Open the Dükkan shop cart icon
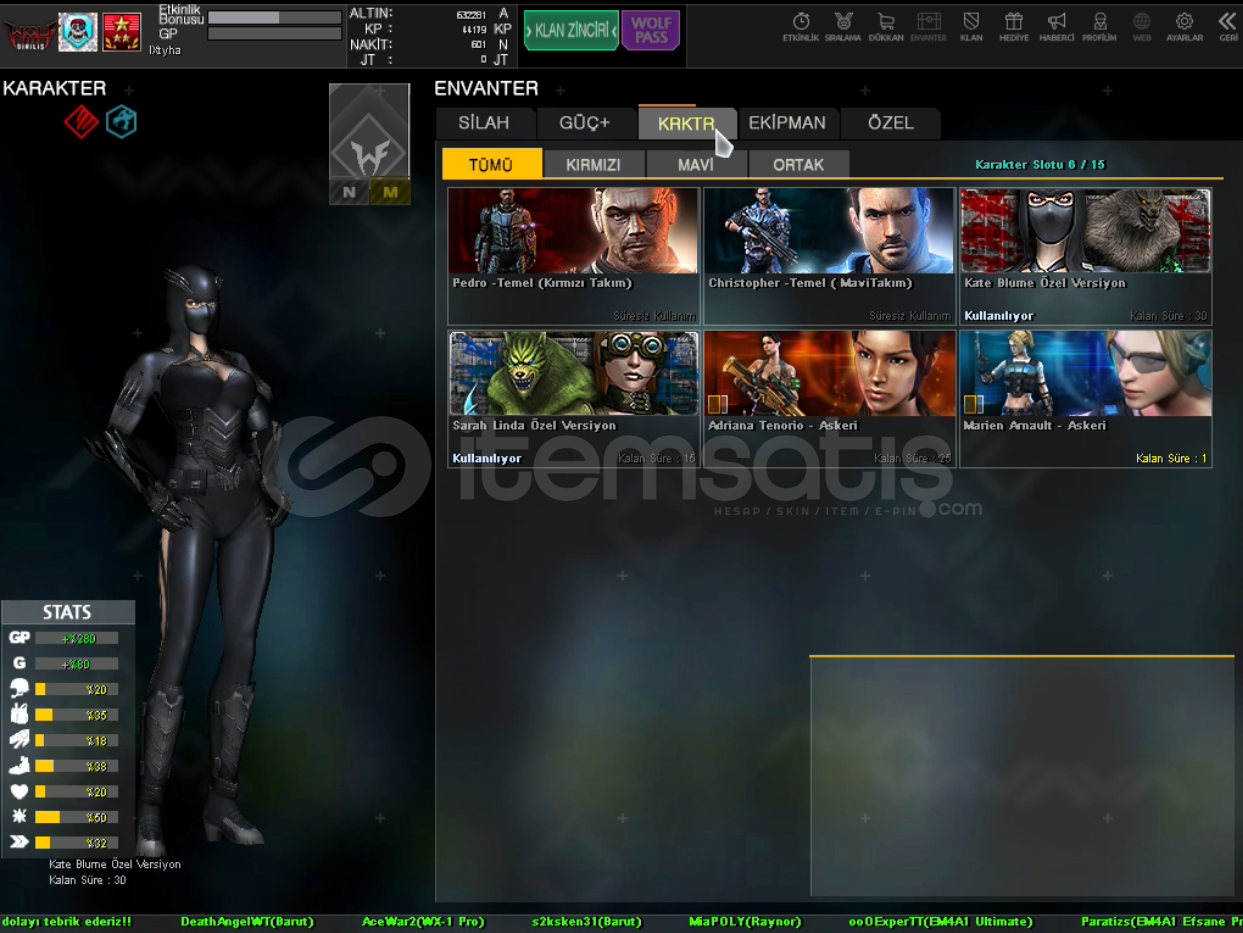This screenshot has width=1243, height=933. click(x=886, y=26)
